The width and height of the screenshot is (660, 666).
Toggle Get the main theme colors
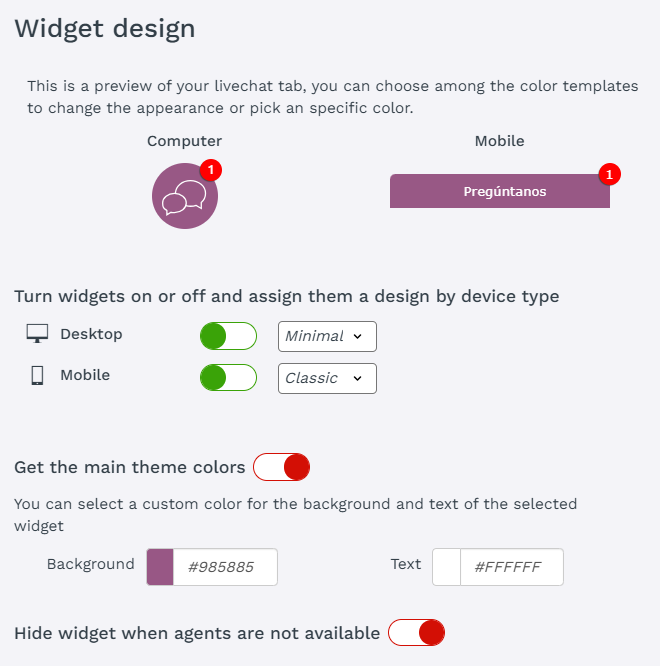pos(281,467)
